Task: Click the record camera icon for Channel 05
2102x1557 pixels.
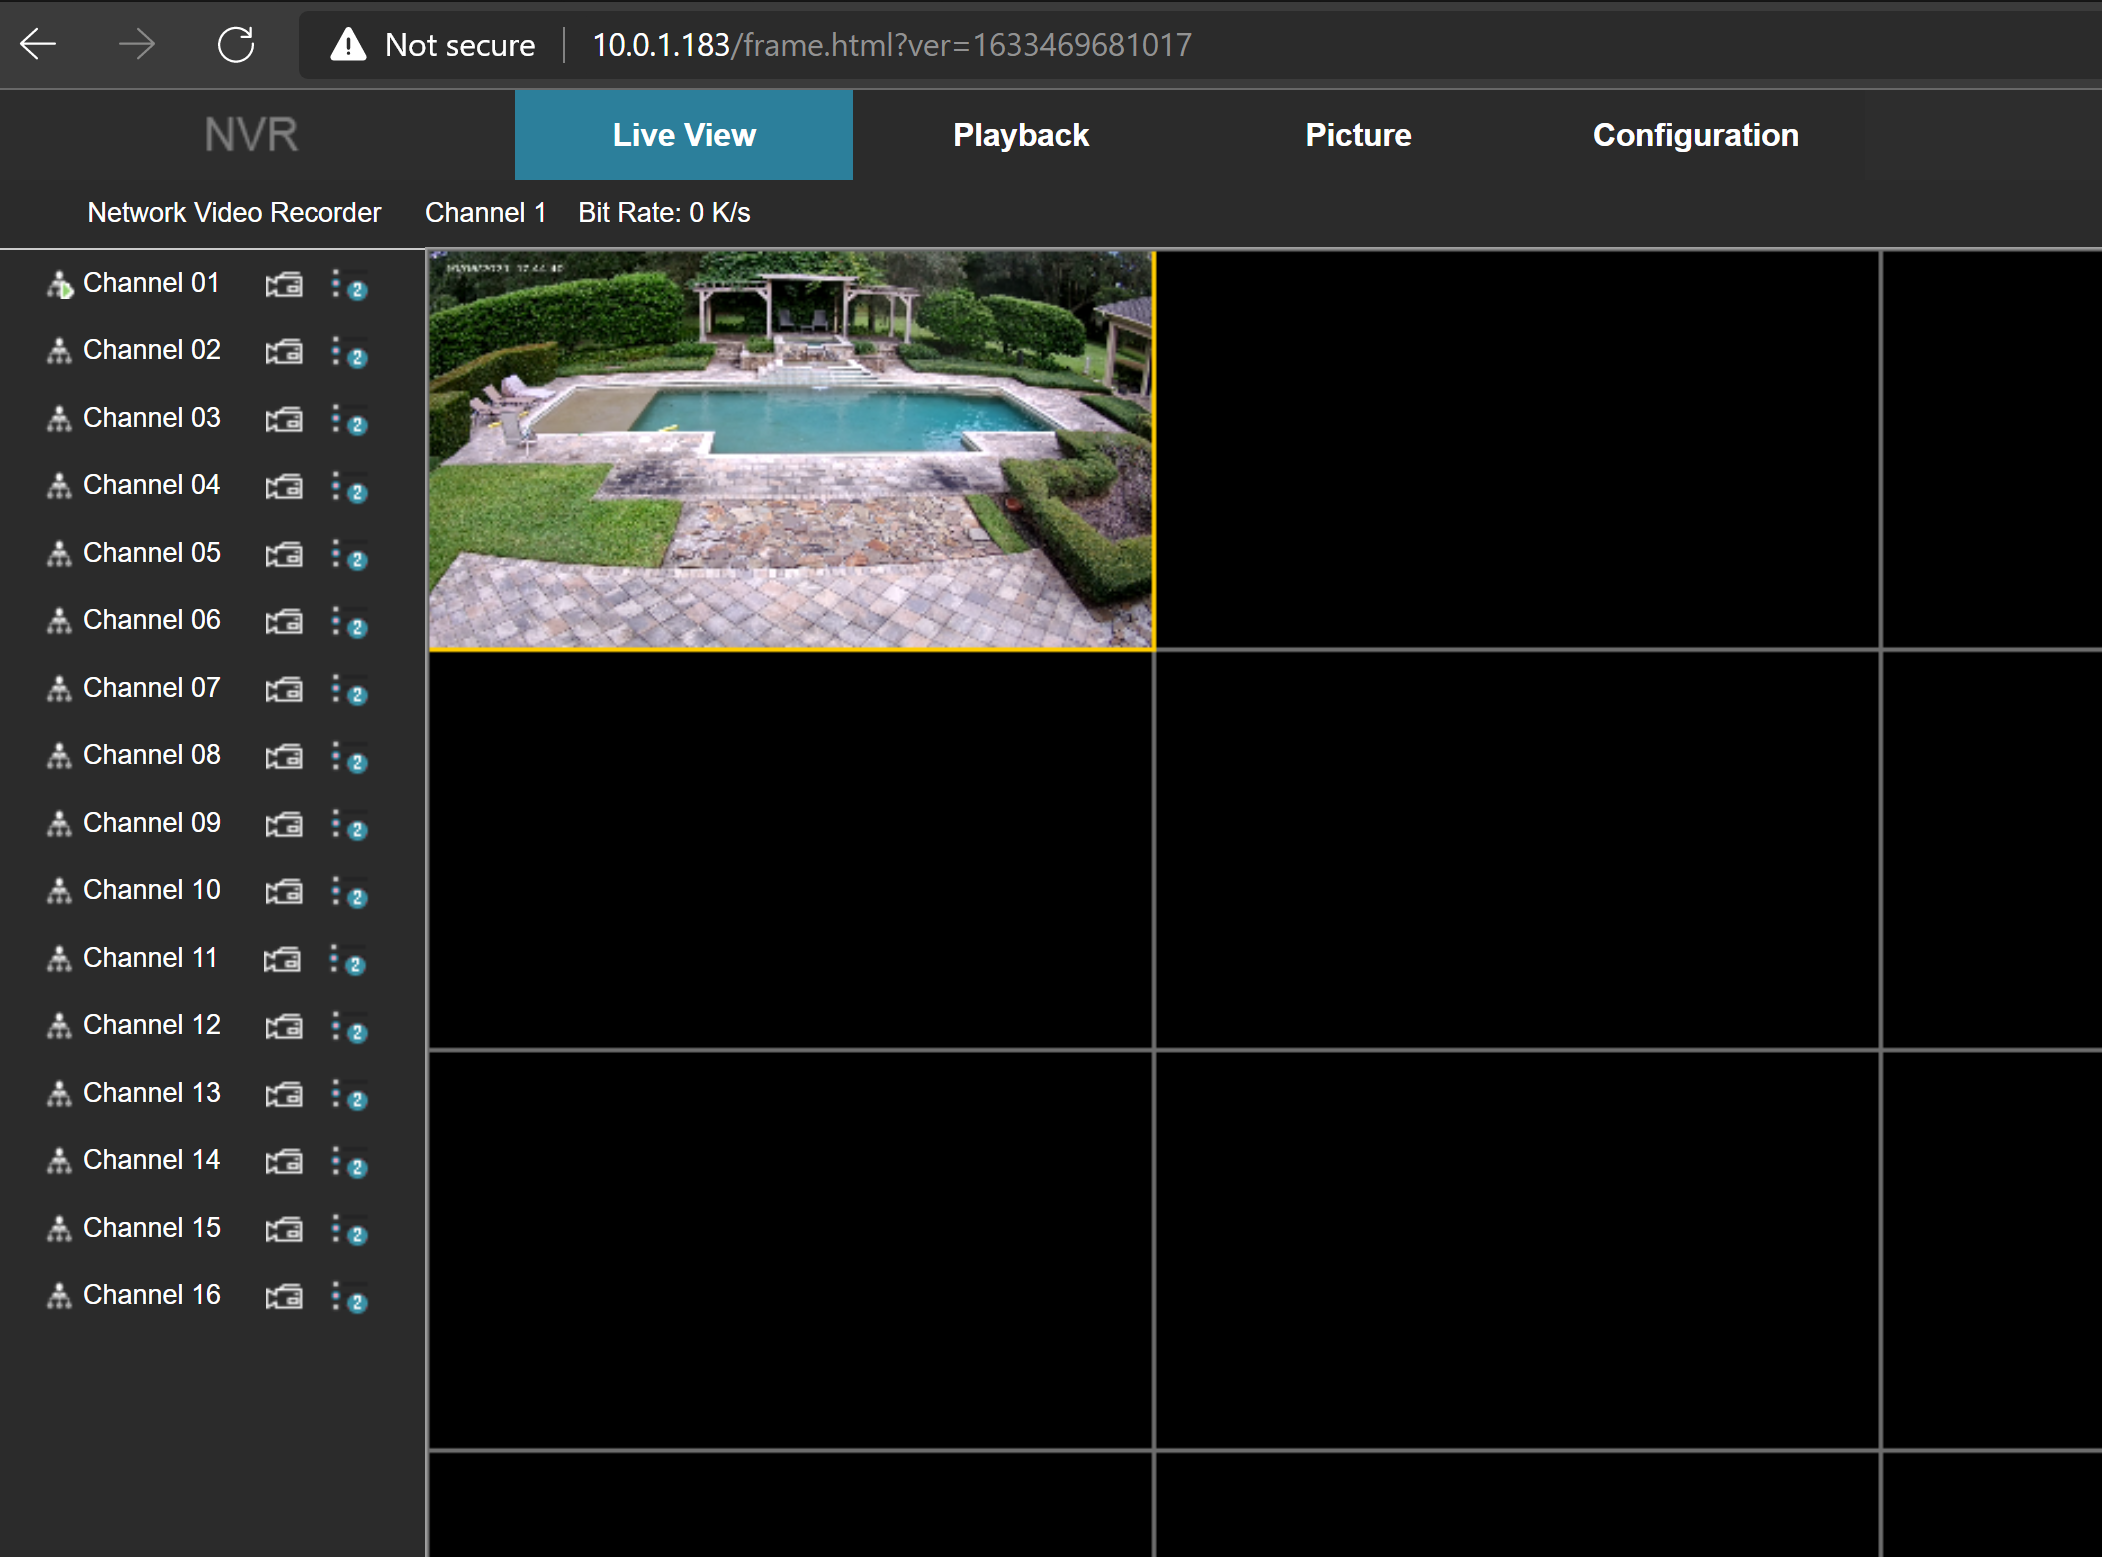Action: 284,555
